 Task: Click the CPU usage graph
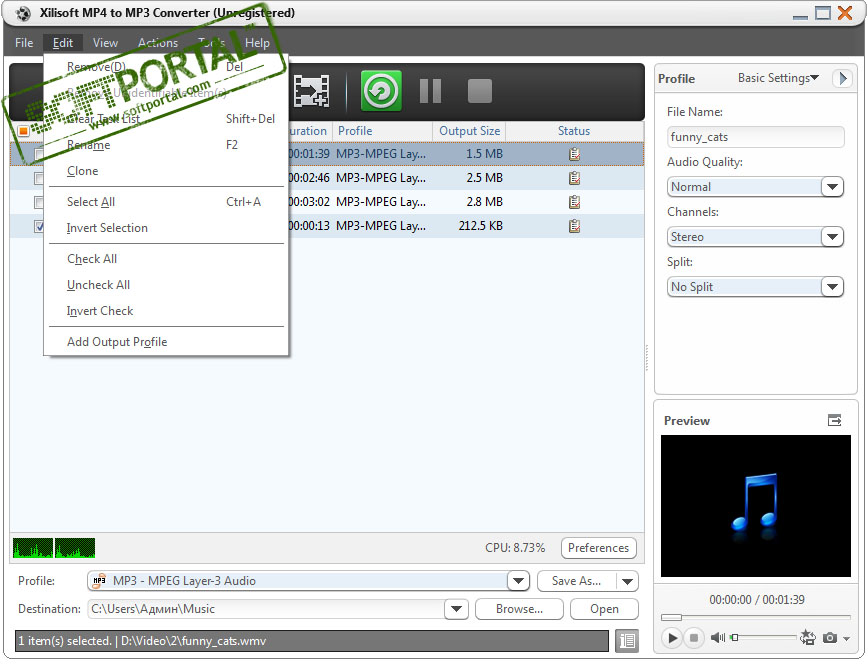coord(54,548)
